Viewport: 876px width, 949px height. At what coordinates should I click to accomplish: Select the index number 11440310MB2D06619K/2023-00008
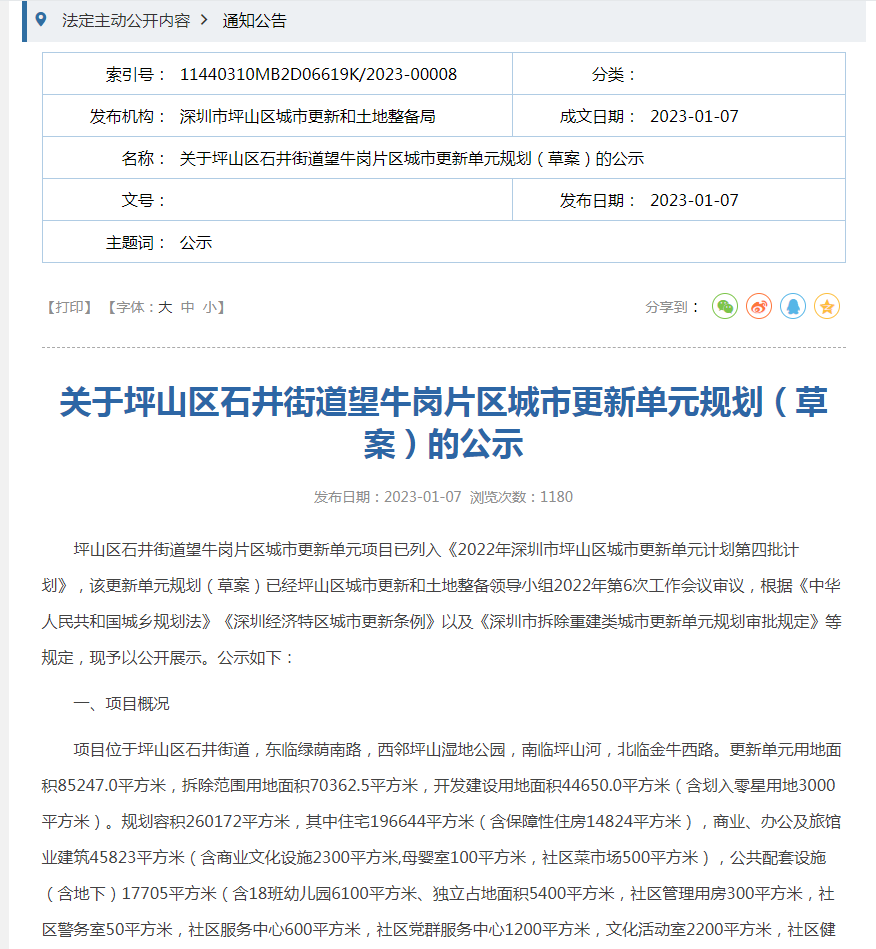pyautogui.click(x=318, y=74)
